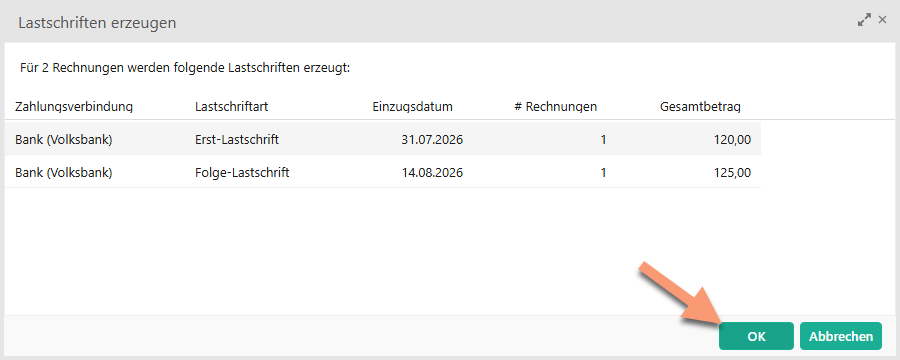Confirm direct debit creation with OK
This screenshot has height=360, width=900.
point(756,336)
